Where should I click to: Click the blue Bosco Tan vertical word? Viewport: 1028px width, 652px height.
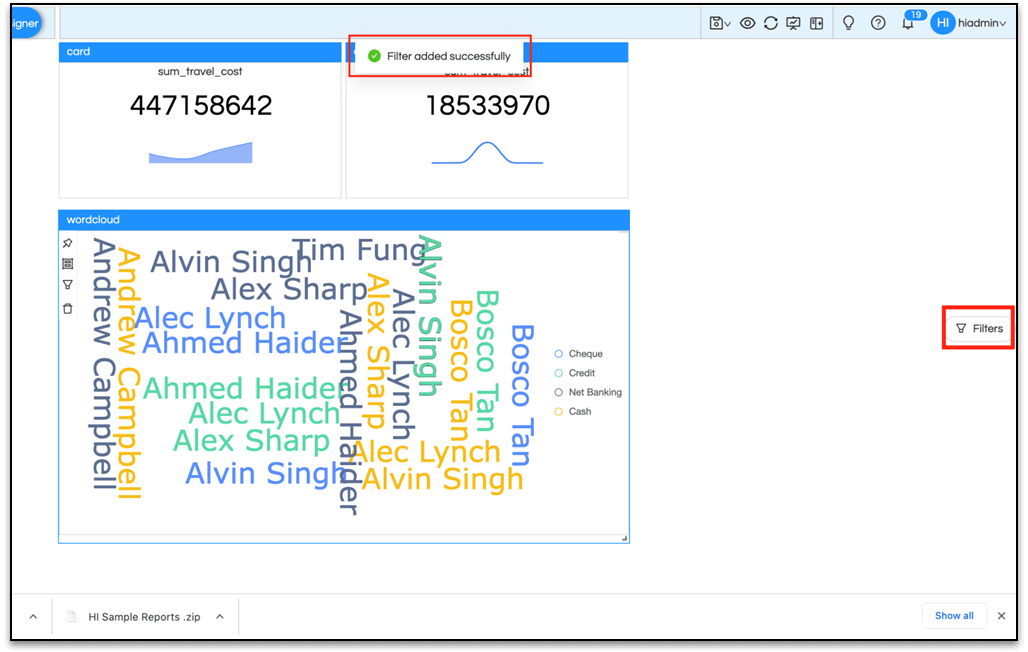522,396
